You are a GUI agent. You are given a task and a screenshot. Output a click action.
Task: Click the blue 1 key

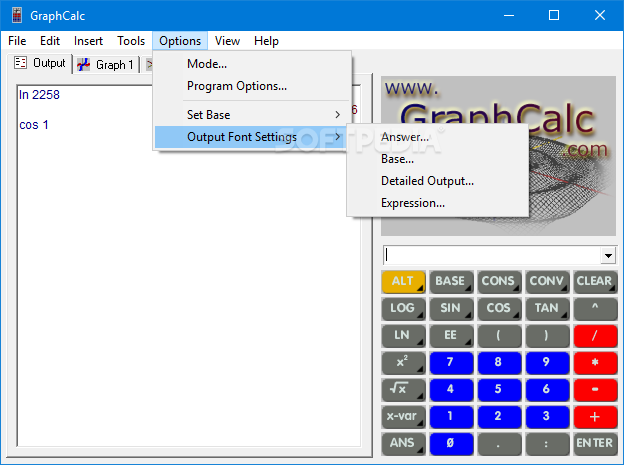click(451, 416)
